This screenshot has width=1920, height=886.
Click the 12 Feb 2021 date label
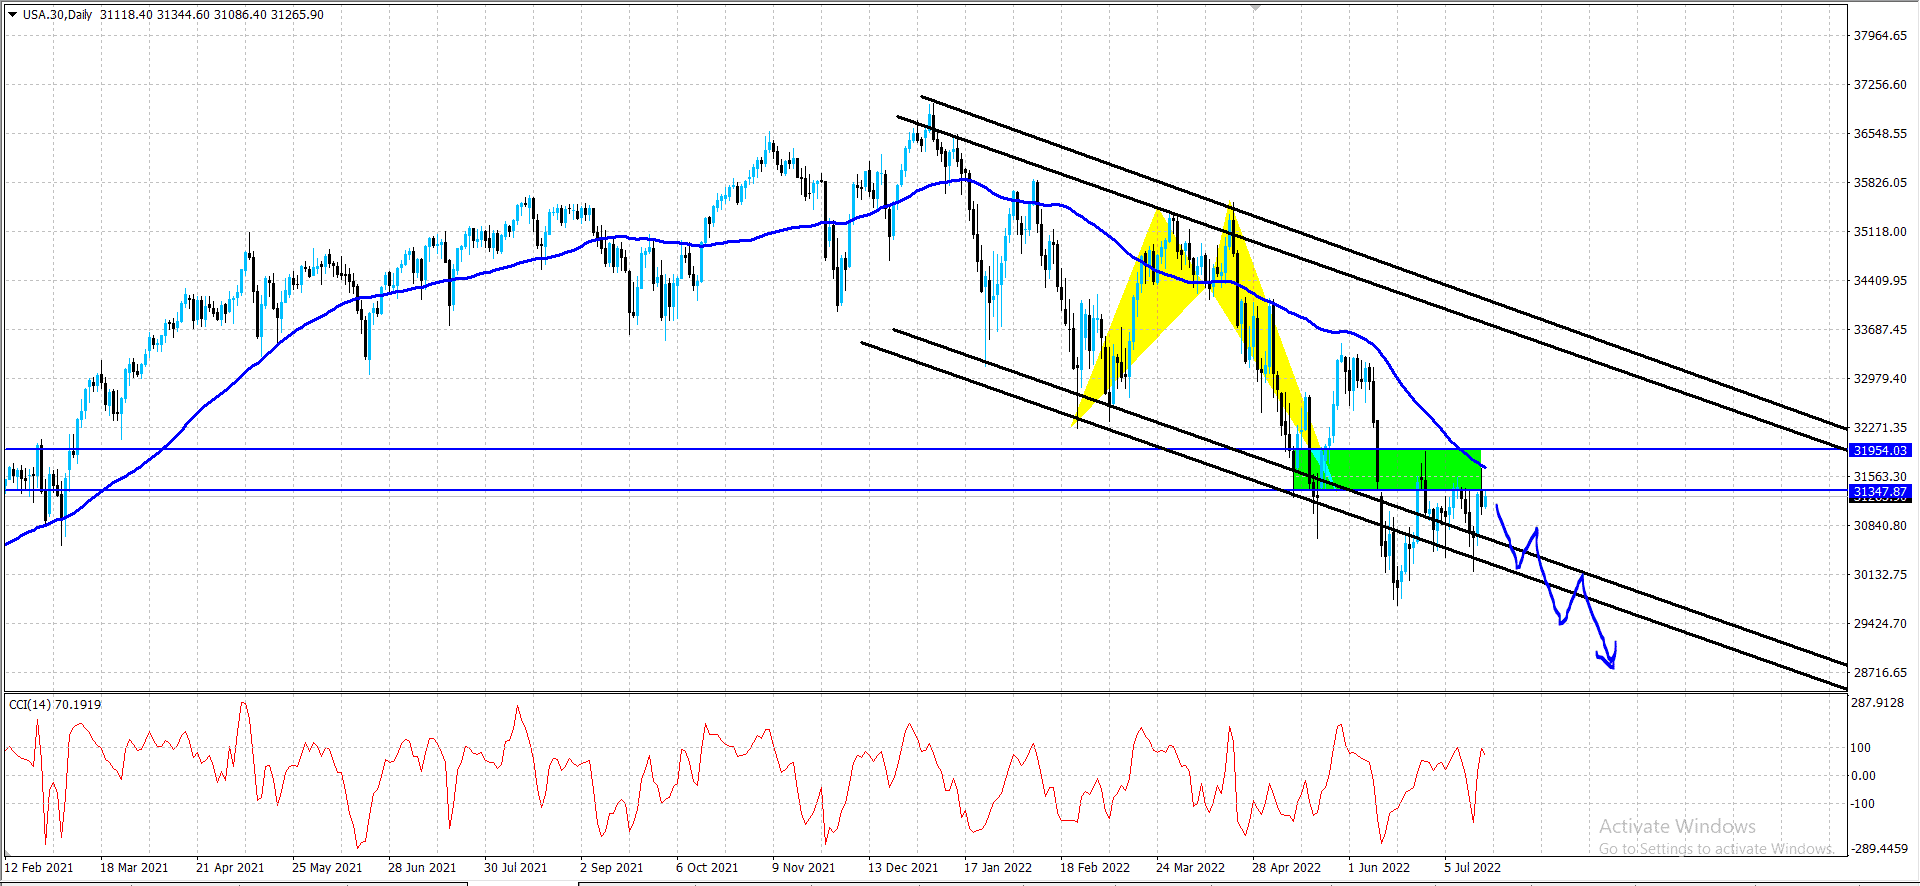pos(39,868)
